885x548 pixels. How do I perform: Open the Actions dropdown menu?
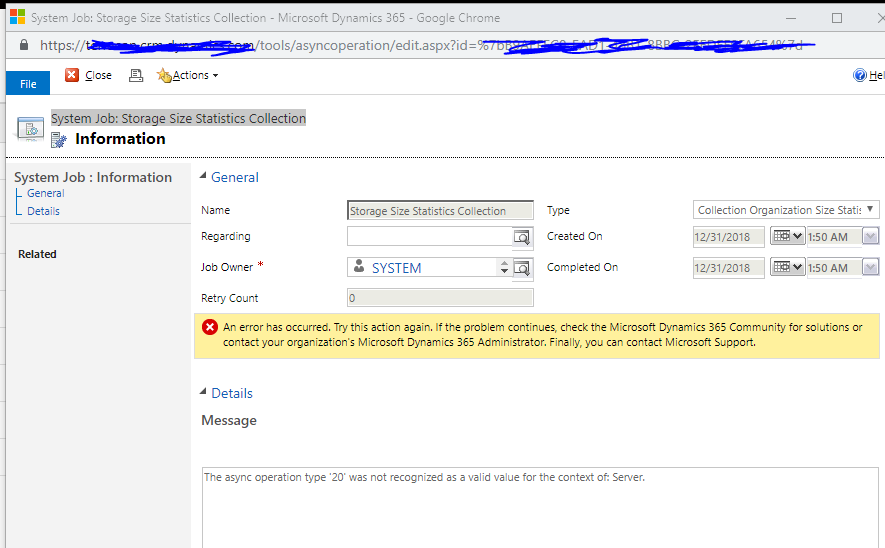click(x=187, y=75)
